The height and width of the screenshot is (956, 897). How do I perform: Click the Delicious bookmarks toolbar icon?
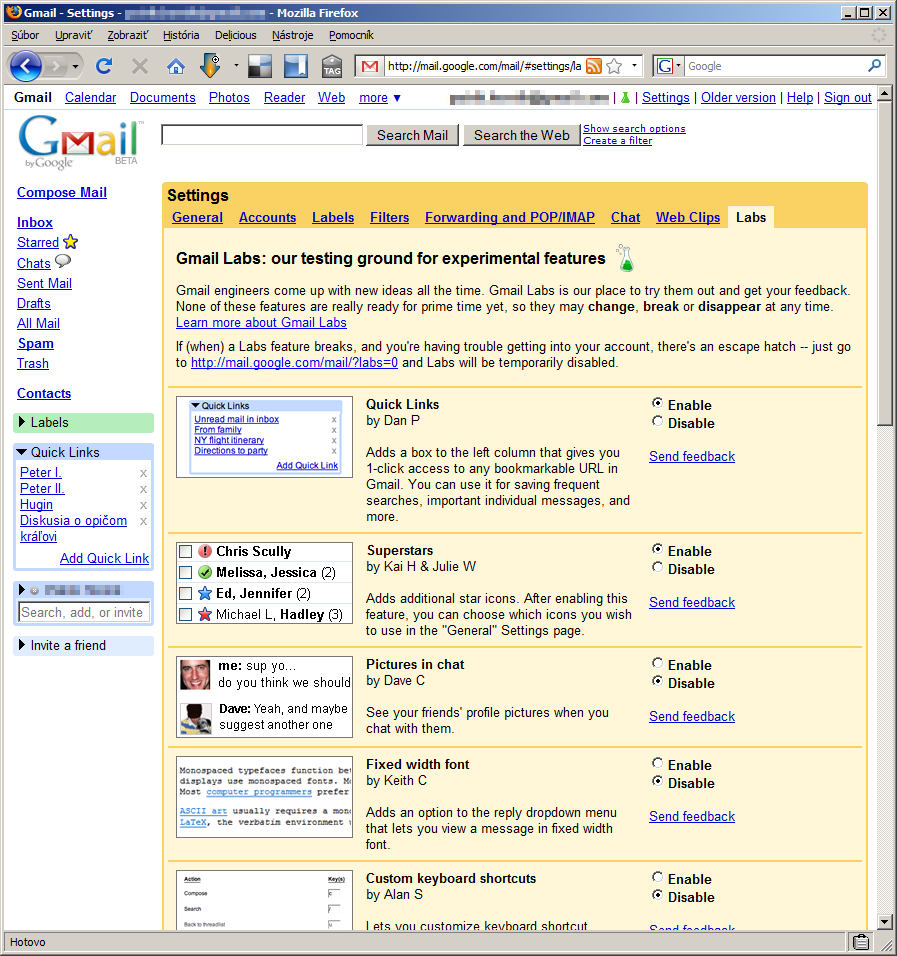[260, 66]
